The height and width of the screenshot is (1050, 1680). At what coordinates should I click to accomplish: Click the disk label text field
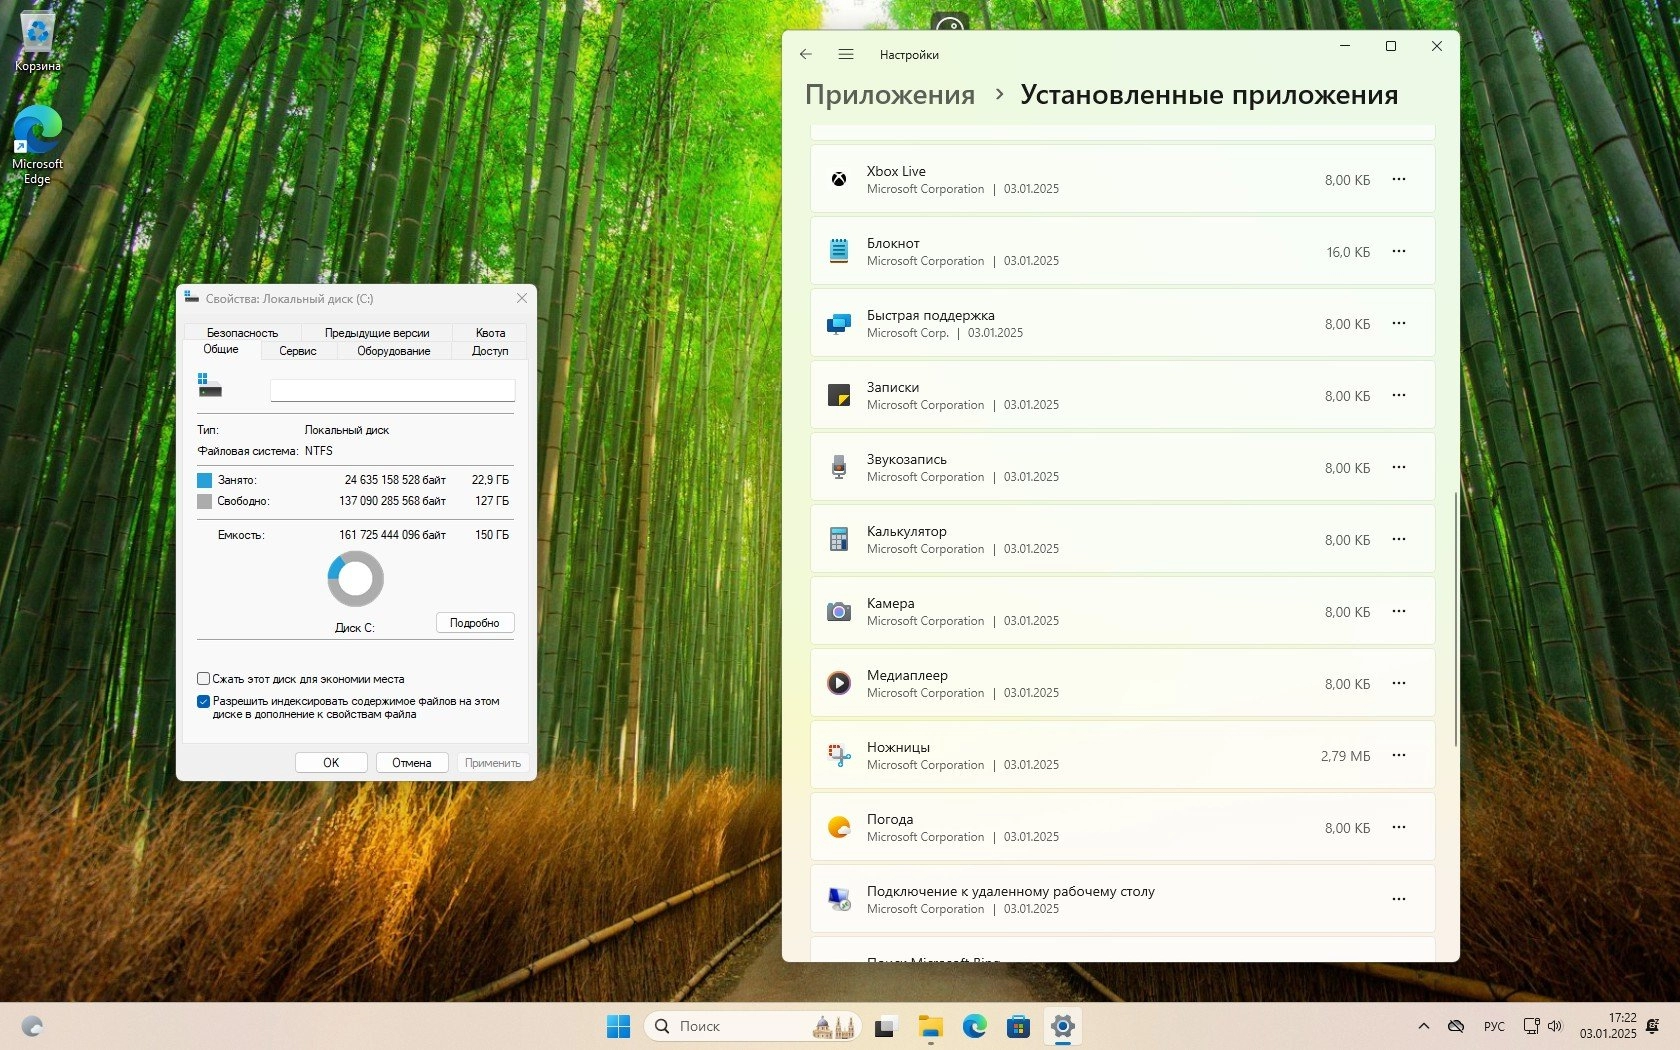tap(392, 390)
